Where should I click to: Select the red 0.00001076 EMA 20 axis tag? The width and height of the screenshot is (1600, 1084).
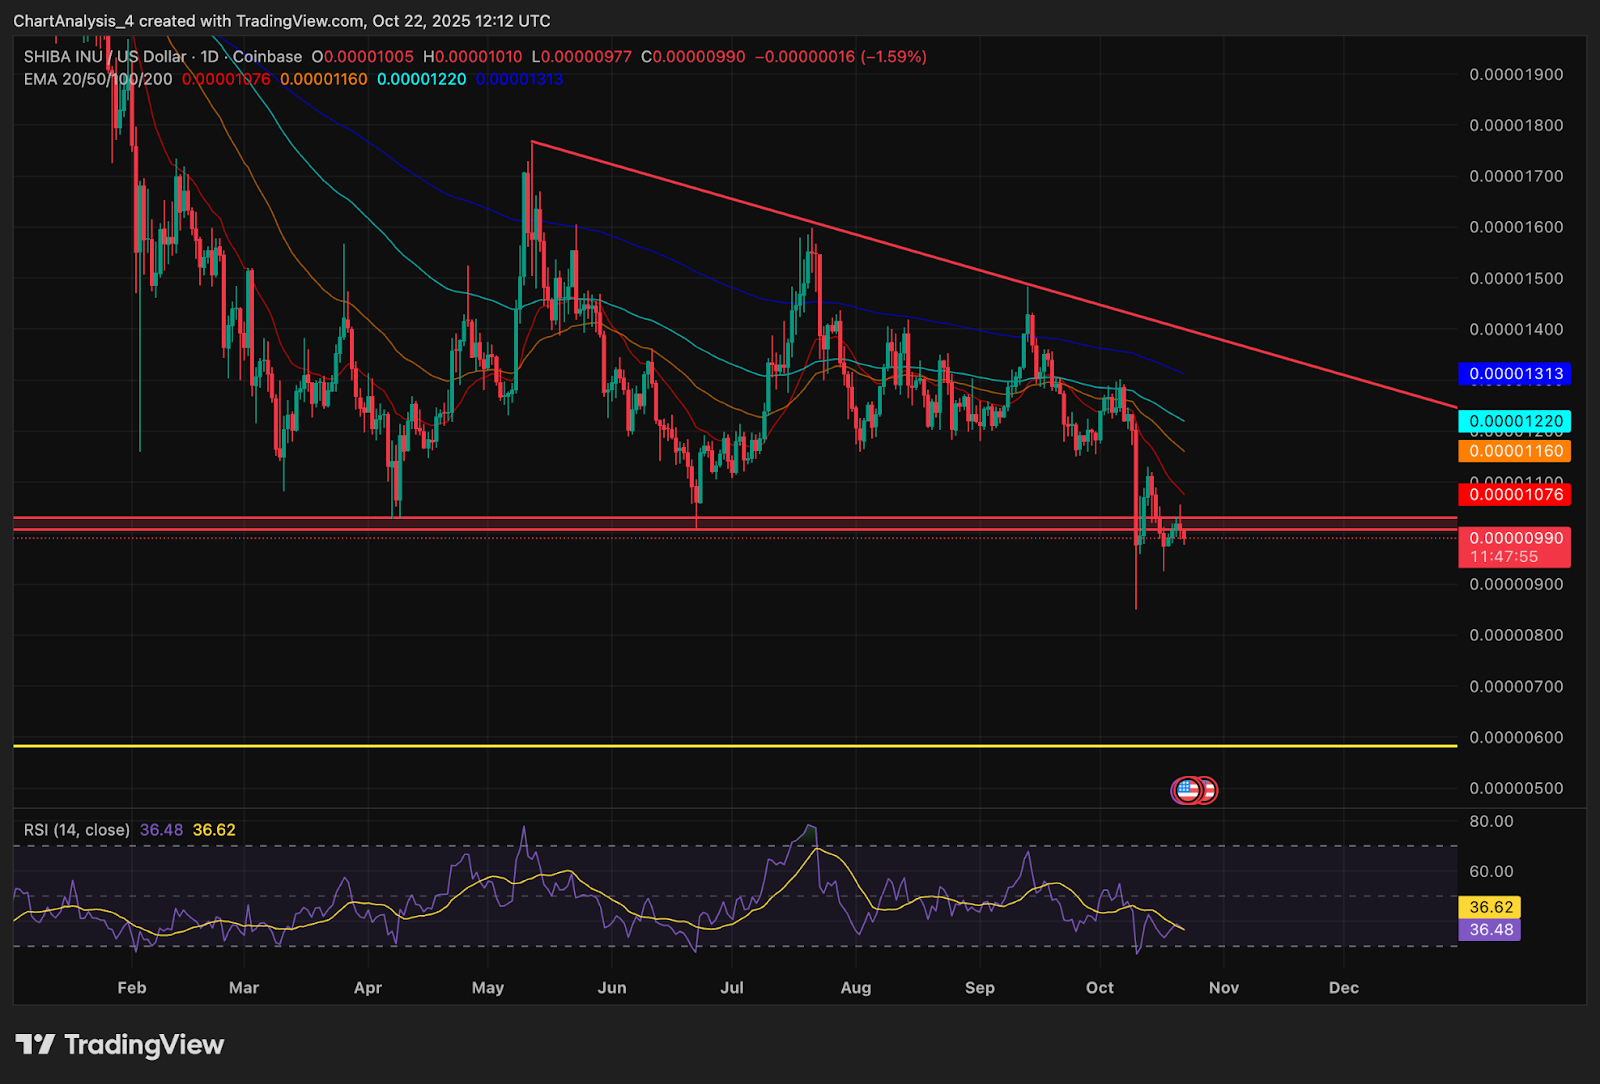[1514, 494]
